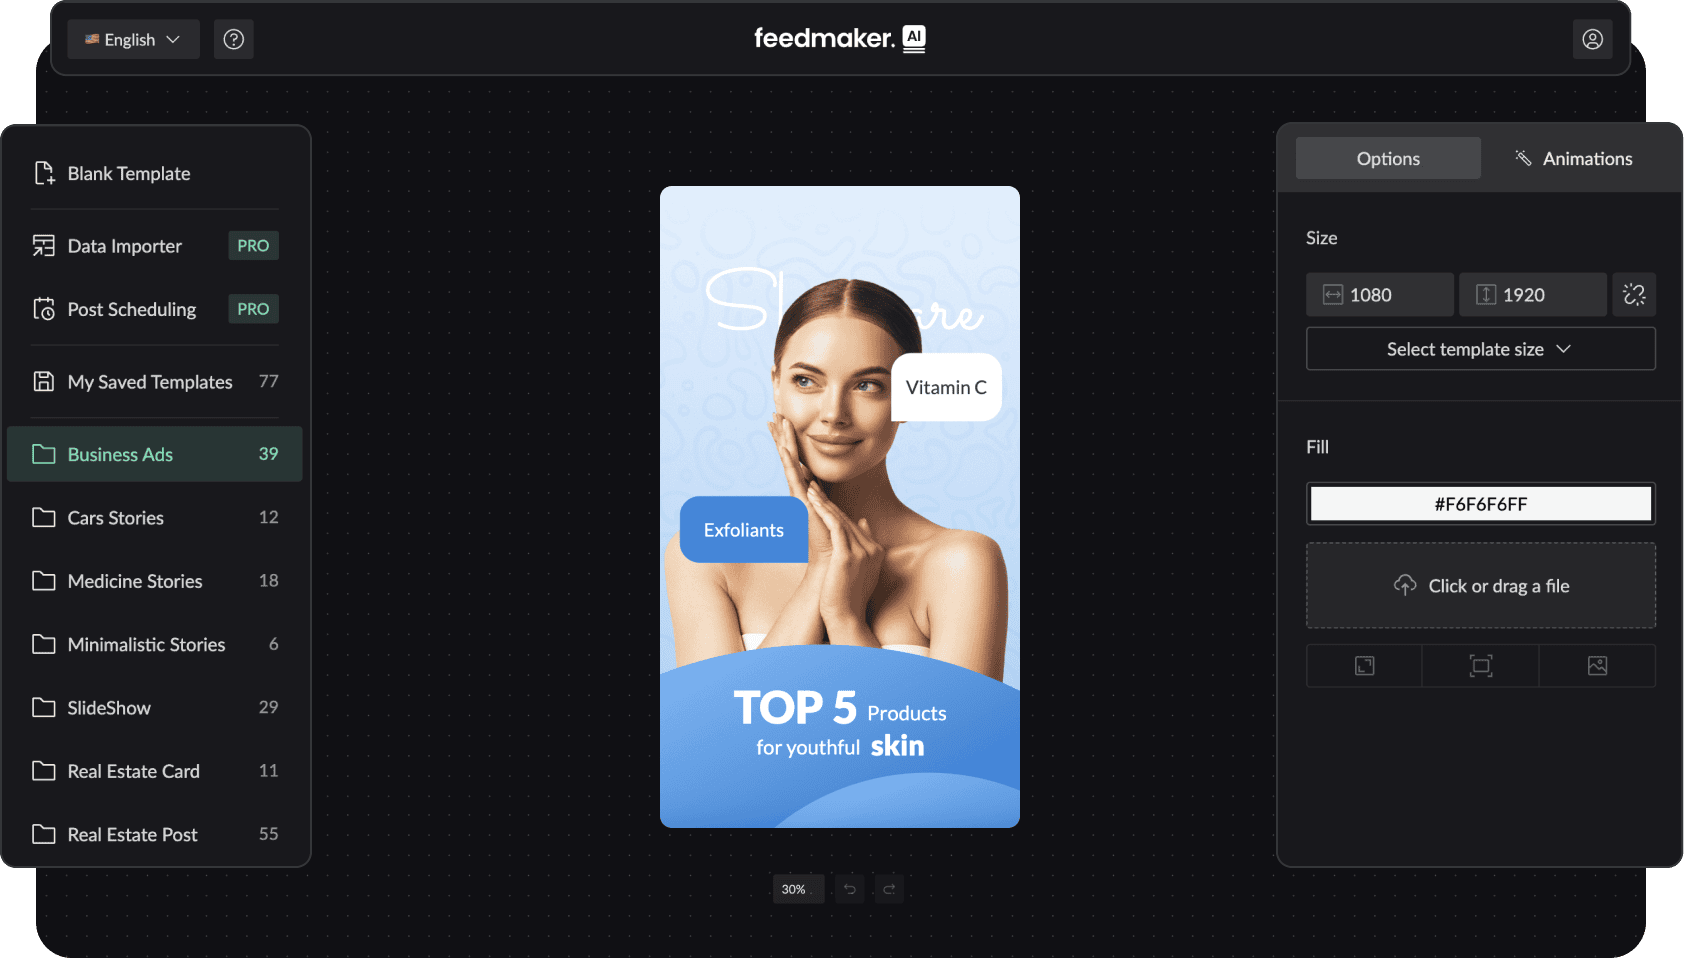Click the redo arrow icon
Image resolution: width=1684 pixels, height=958 pixels.
[889, 889]
